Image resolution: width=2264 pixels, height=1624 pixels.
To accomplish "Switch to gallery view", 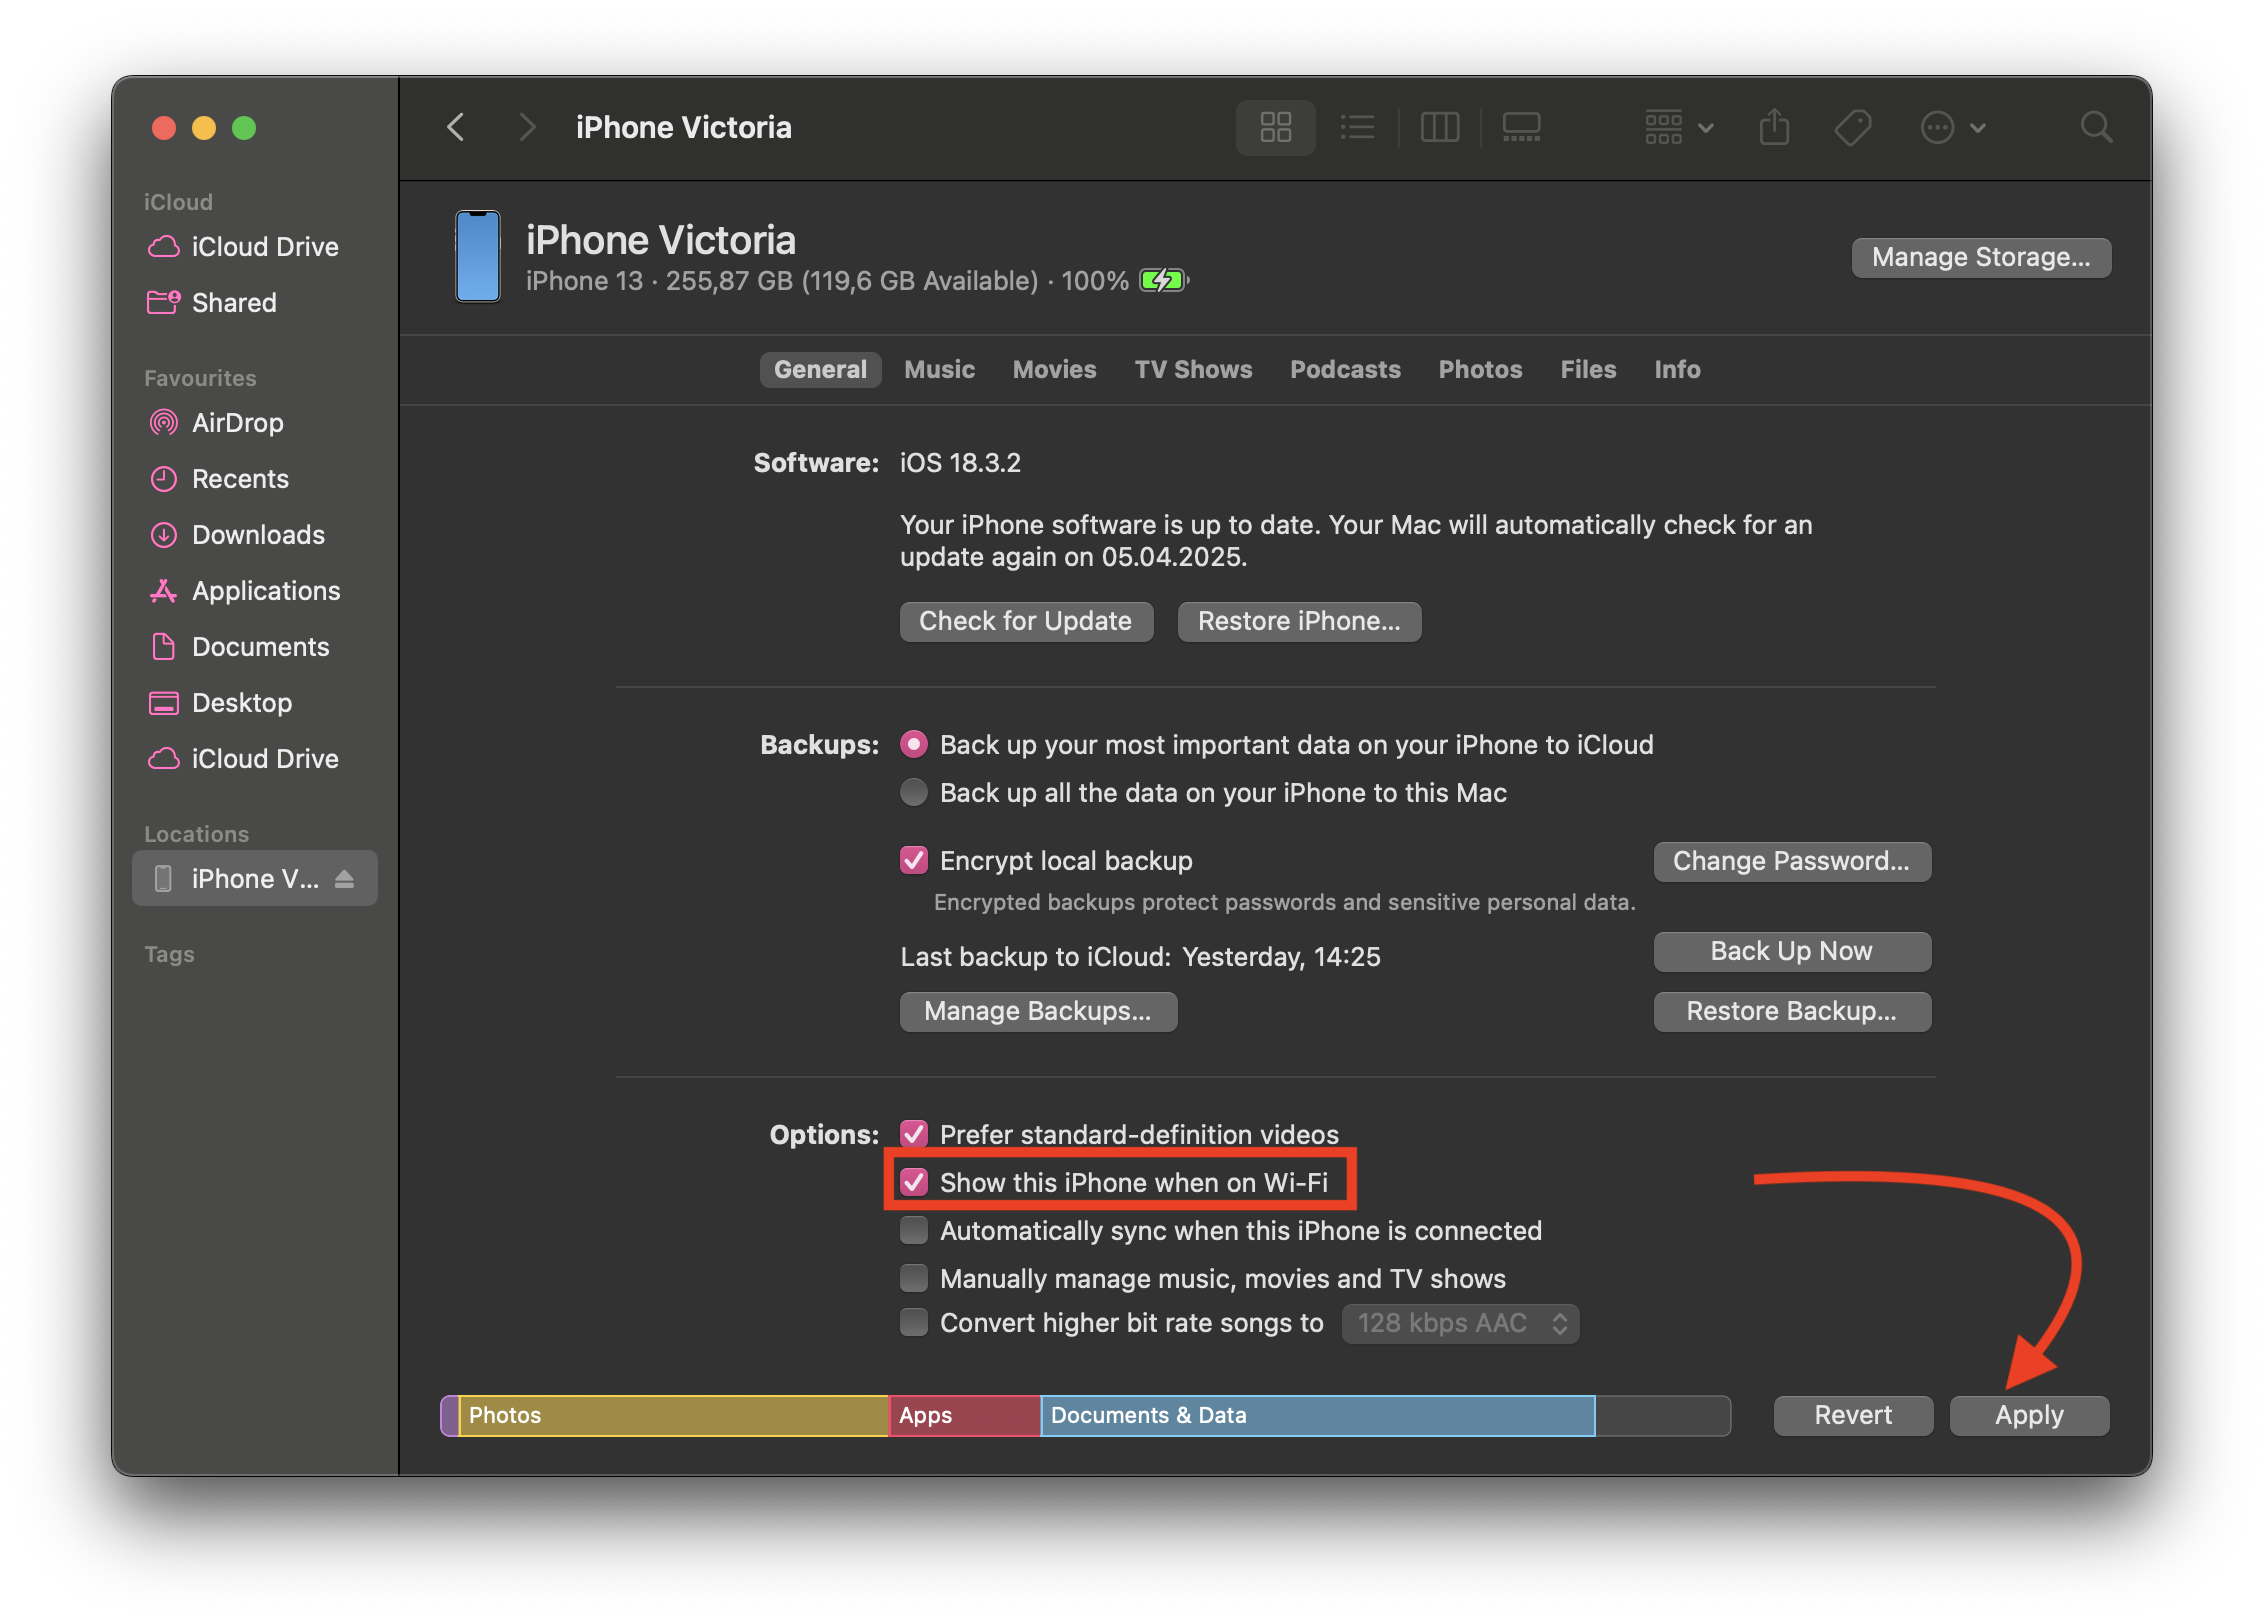I will [1521, 127].
